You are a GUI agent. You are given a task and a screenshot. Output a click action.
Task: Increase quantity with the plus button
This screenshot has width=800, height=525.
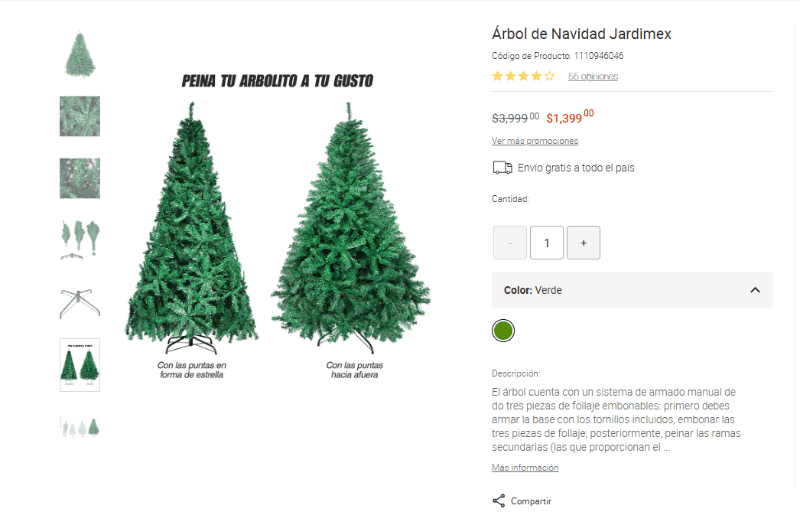(583, 243)
